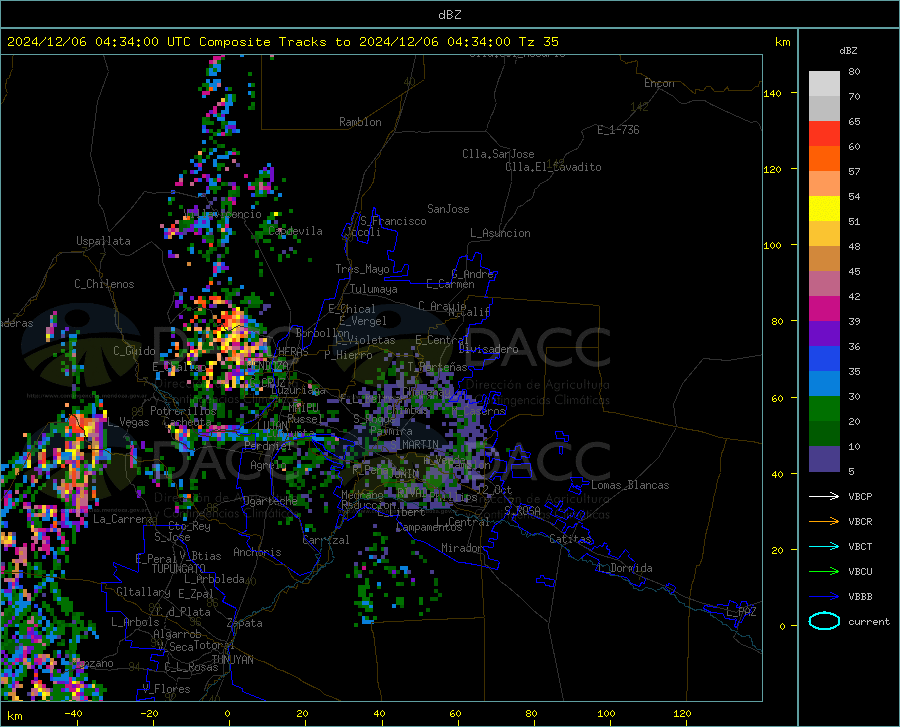Select the dark orange 57-60 dBZ swatch
This screenshot has width=900, height=727.
coord(824,159)
